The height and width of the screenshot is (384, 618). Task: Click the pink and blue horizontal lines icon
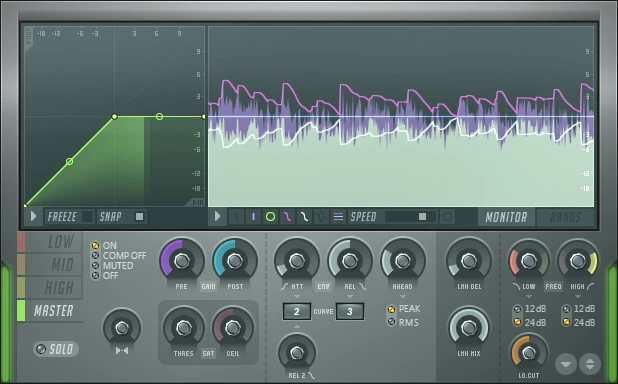338,216
